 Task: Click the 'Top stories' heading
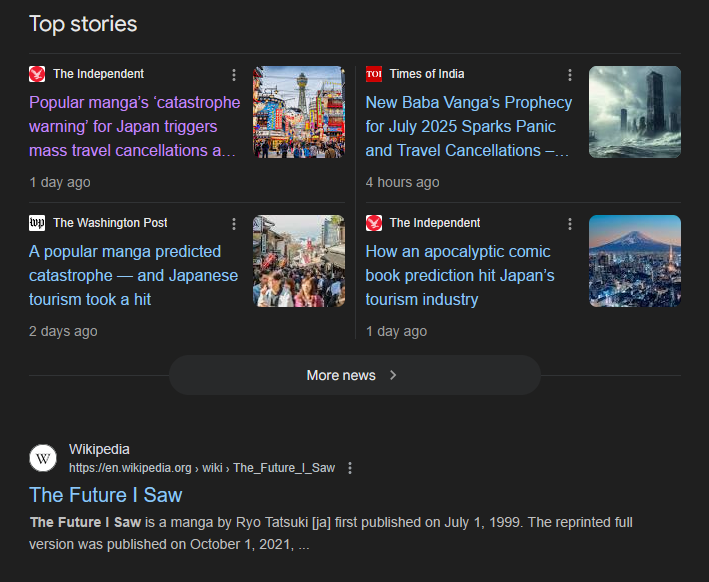pos(83,24)
